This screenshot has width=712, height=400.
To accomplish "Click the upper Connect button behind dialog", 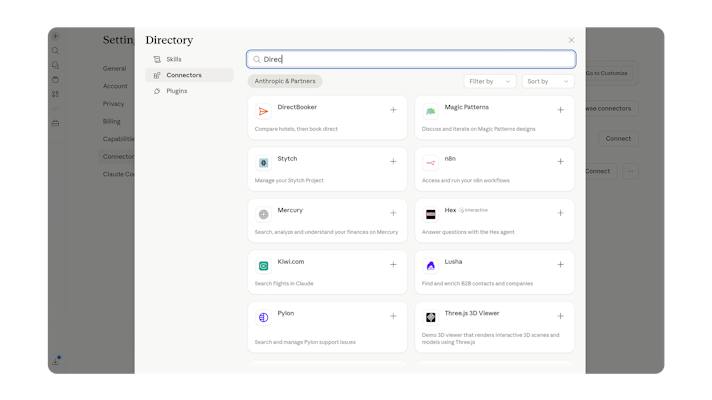I will tap(618, 138).
